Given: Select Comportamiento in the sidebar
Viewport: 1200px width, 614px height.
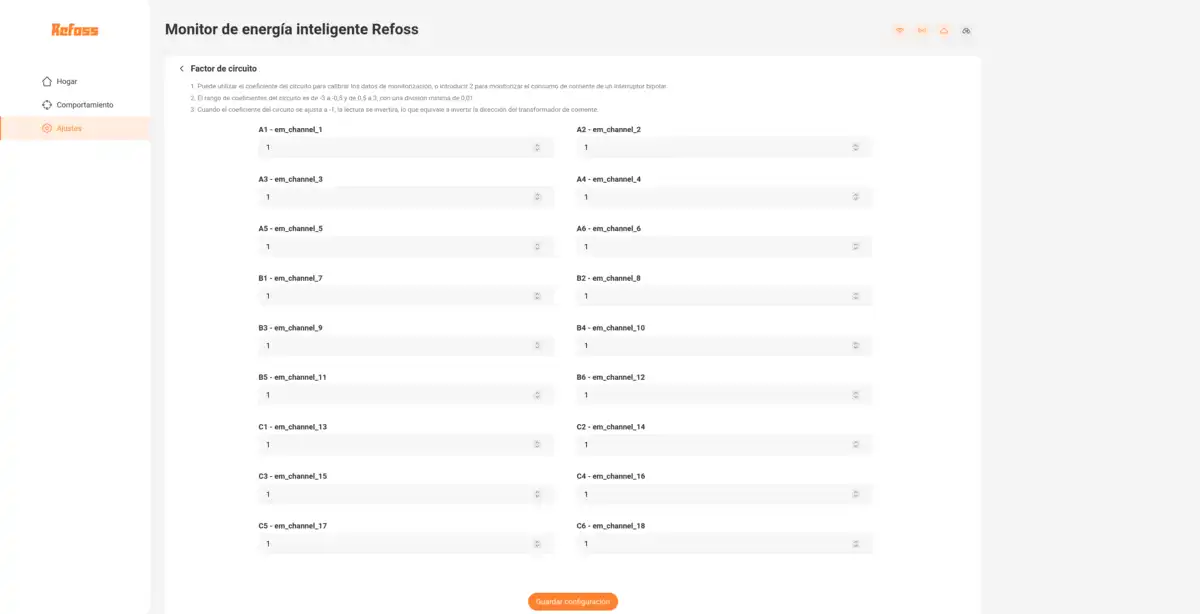Looking at the screenshot, I should coord(84,105).
